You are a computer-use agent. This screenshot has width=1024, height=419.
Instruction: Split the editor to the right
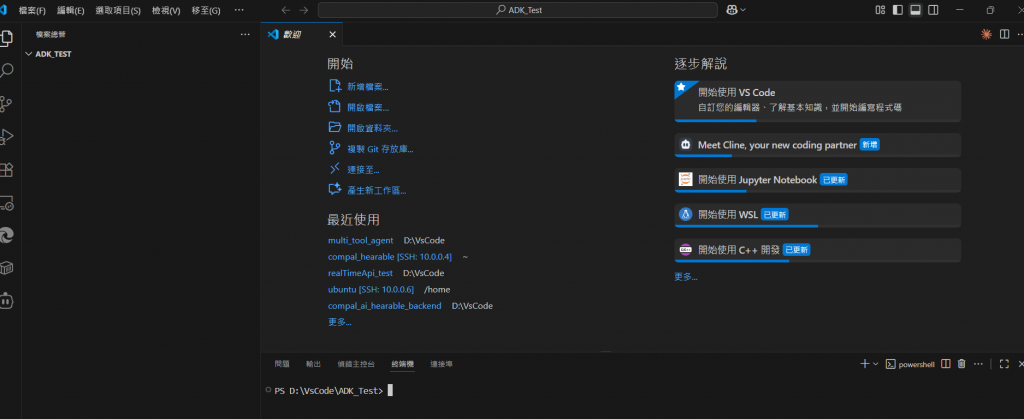point(1004,34)
